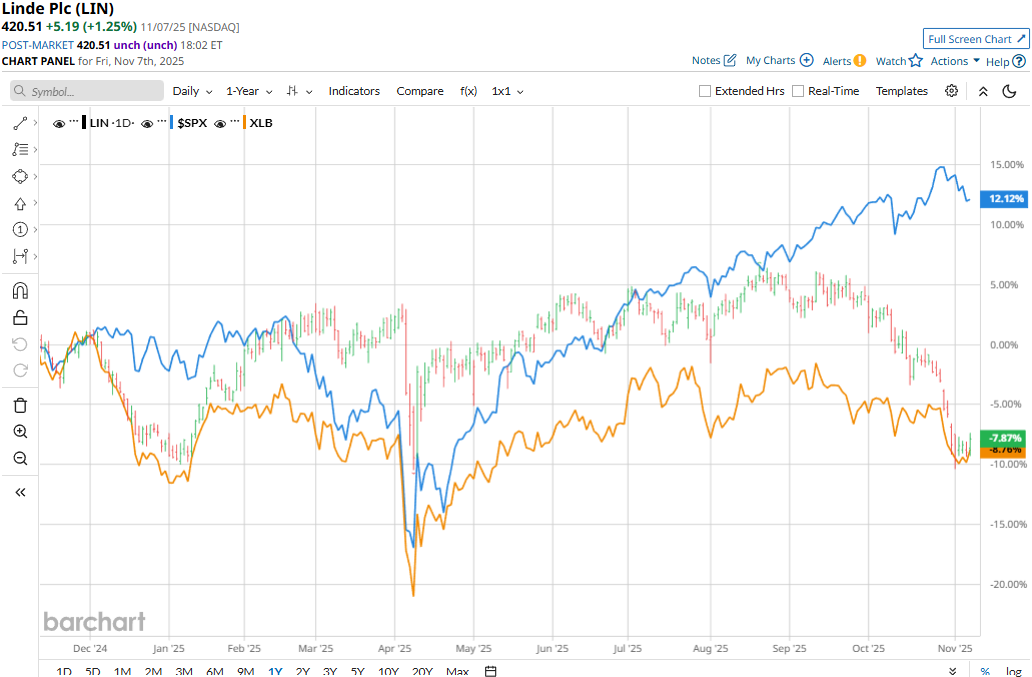1032x677 pixels.
Task: Click the black LIN color swatch
Action: (84, 123)
